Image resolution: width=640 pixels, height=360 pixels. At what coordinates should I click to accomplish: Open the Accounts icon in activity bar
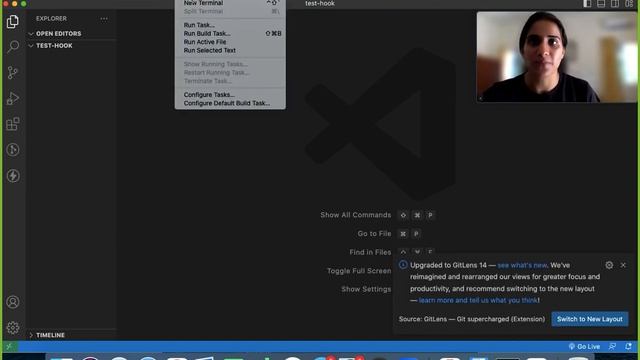13,302
